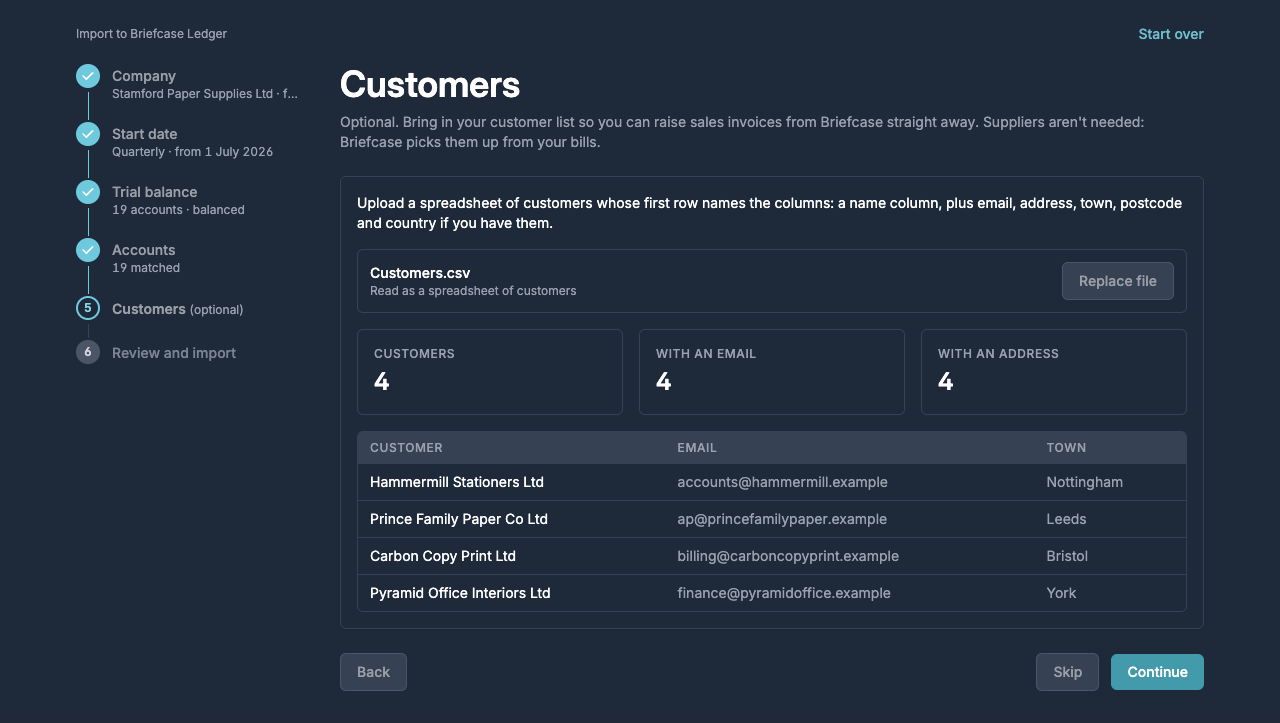The height and width of the screenshot is (723, 1280).
Task: Skip the customers step
Action: pyautogui.click(x=1067, y=672)
